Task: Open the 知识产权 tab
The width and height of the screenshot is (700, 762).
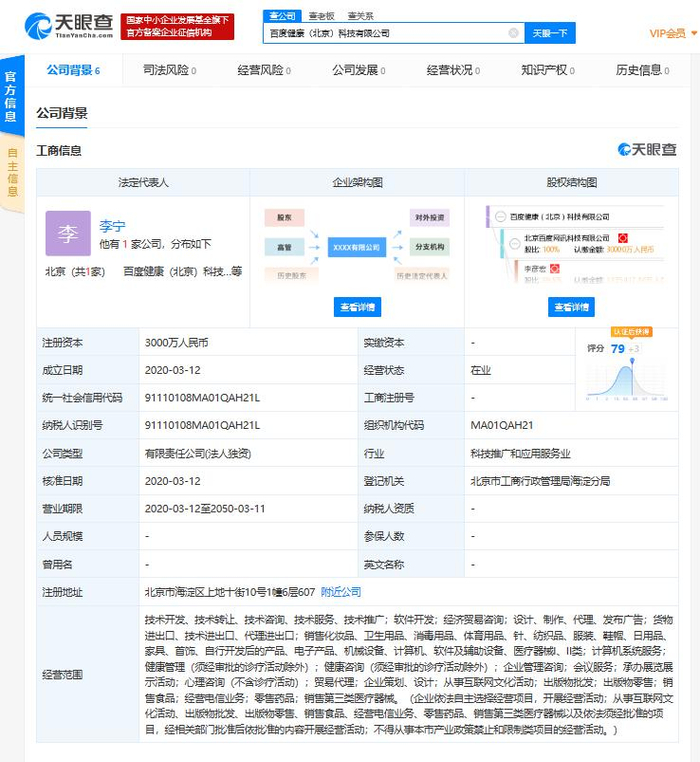Action: pos(548,70)
